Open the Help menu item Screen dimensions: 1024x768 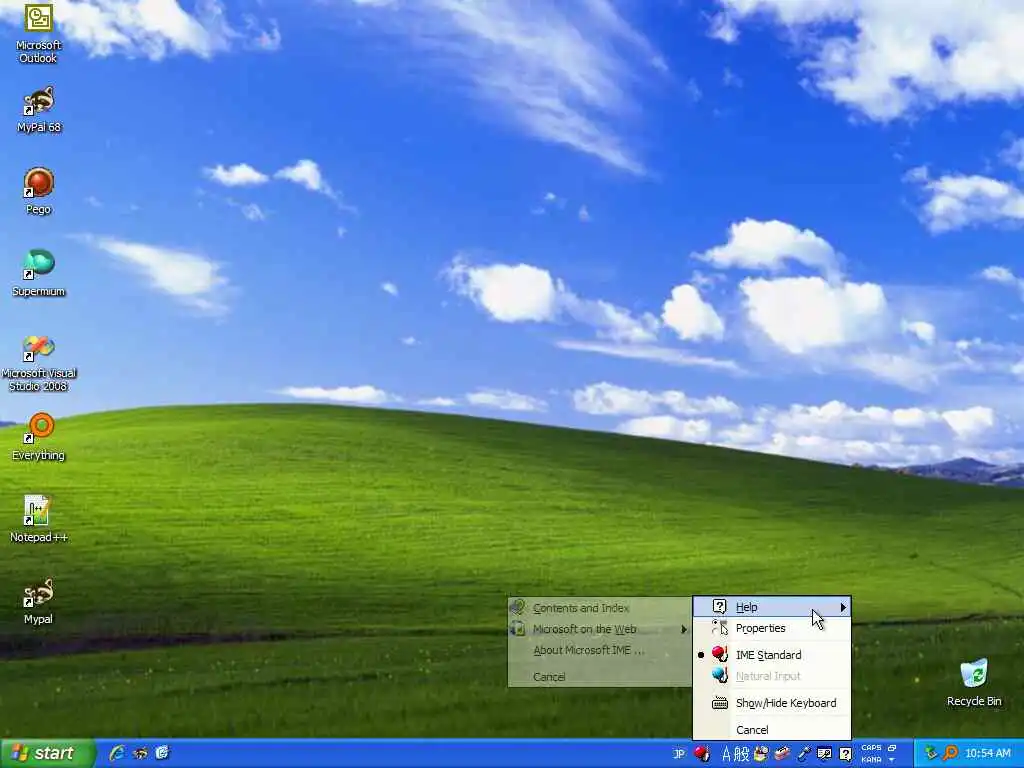[x=772, y=607]
